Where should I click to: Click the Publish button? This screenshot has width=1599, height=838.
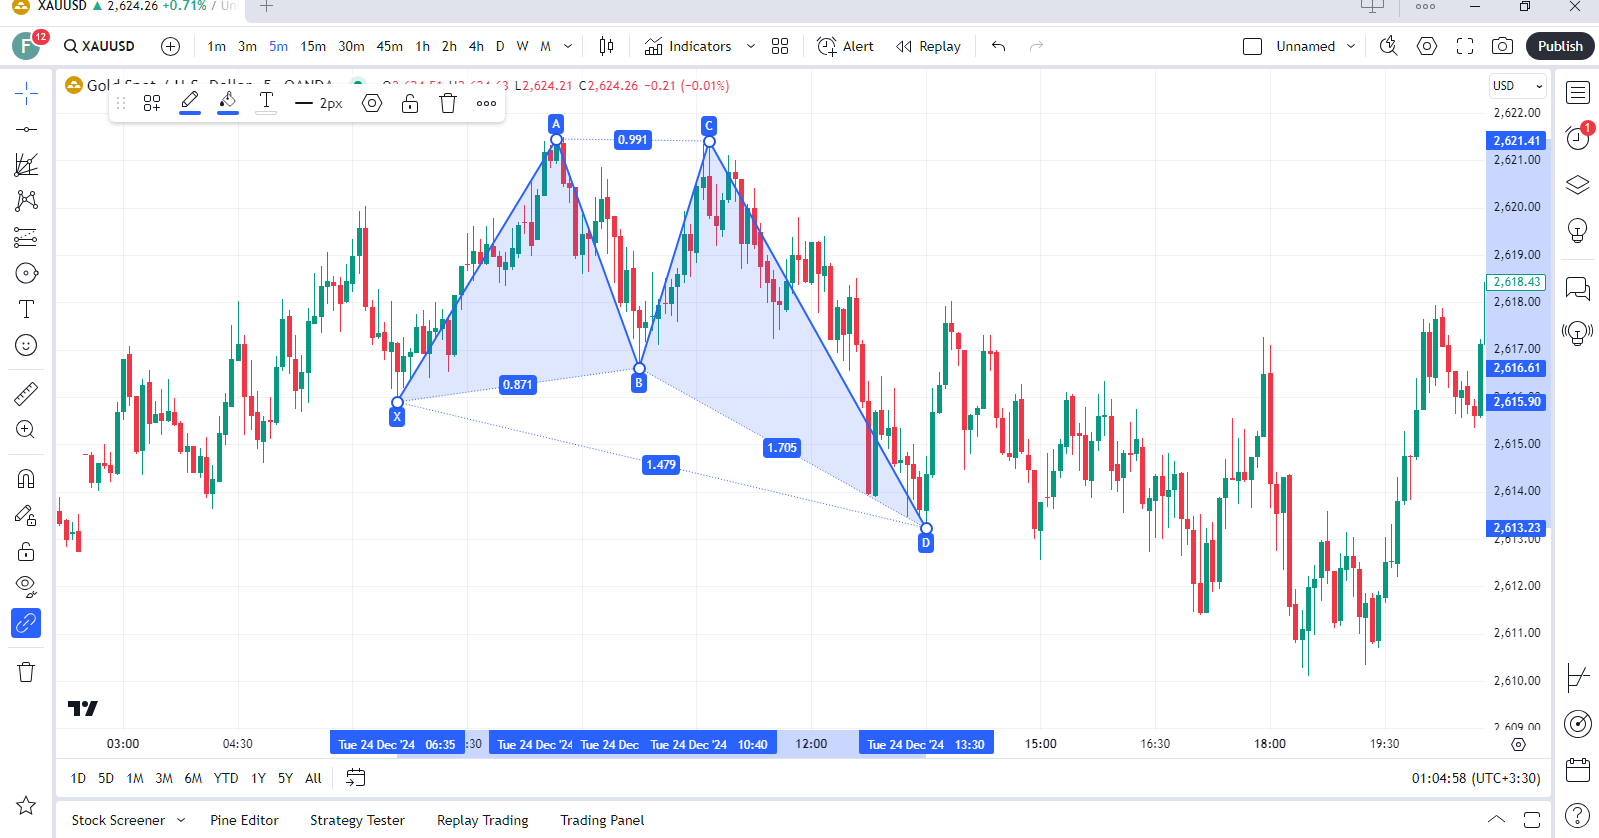tap(1560, 46)
